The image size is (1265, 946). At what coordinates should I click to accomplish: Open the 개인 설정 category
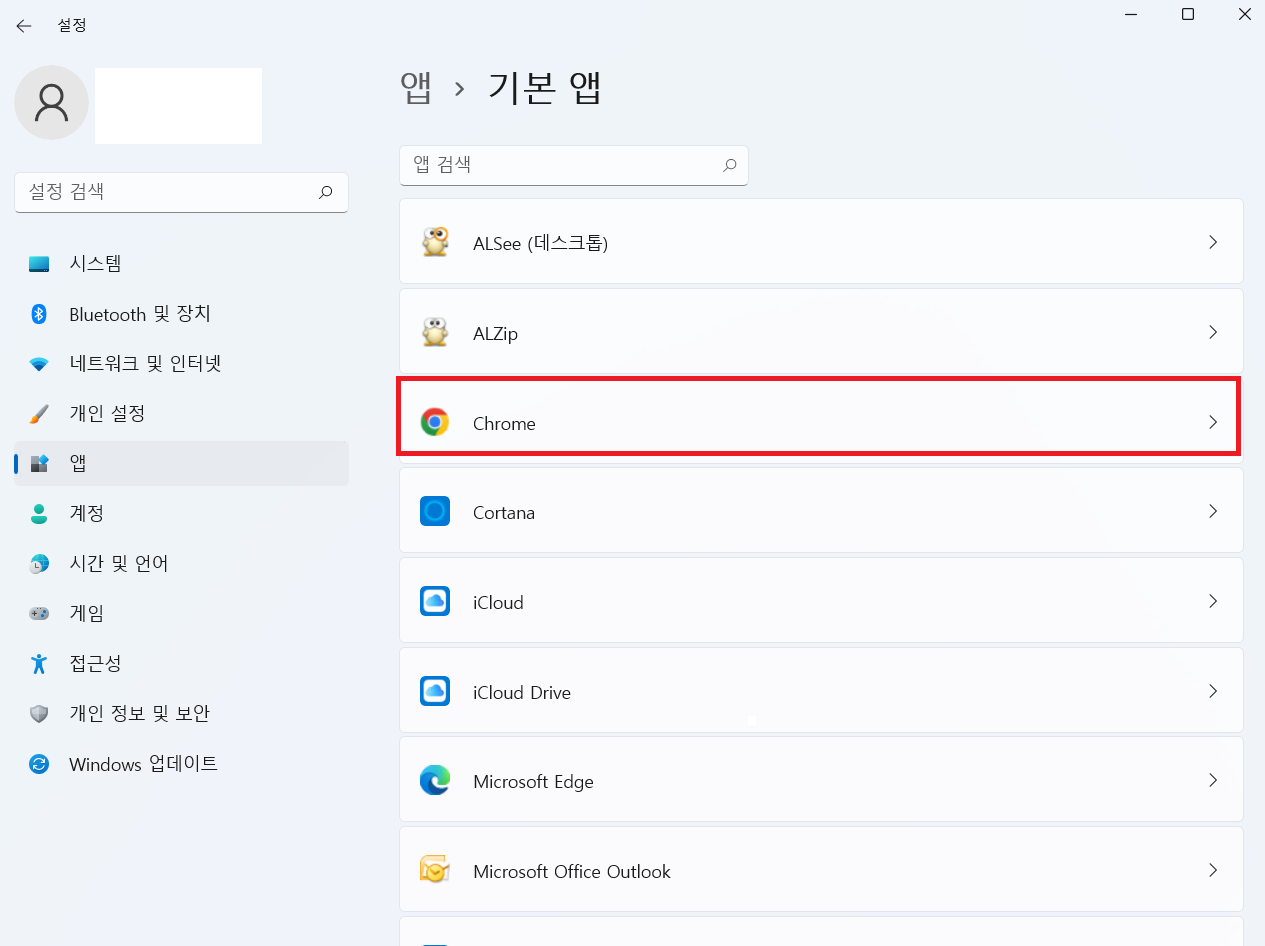coord(181,413)
